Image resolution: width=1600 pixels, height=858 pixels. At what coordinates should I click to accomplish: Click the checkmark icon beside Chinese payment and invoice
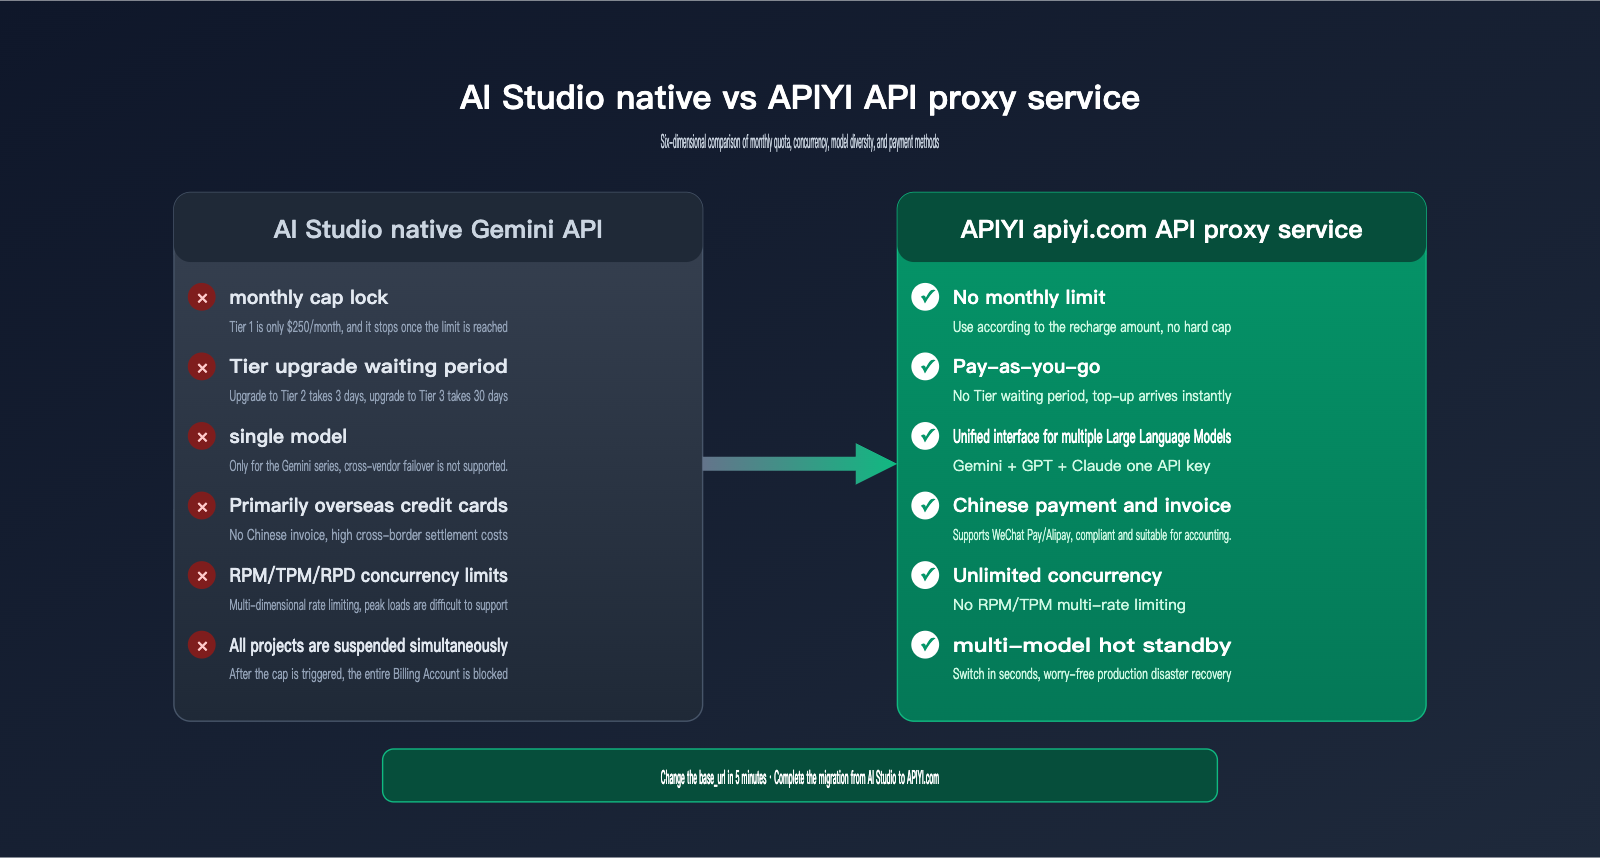pyautogui.click(x=925, y=505)
